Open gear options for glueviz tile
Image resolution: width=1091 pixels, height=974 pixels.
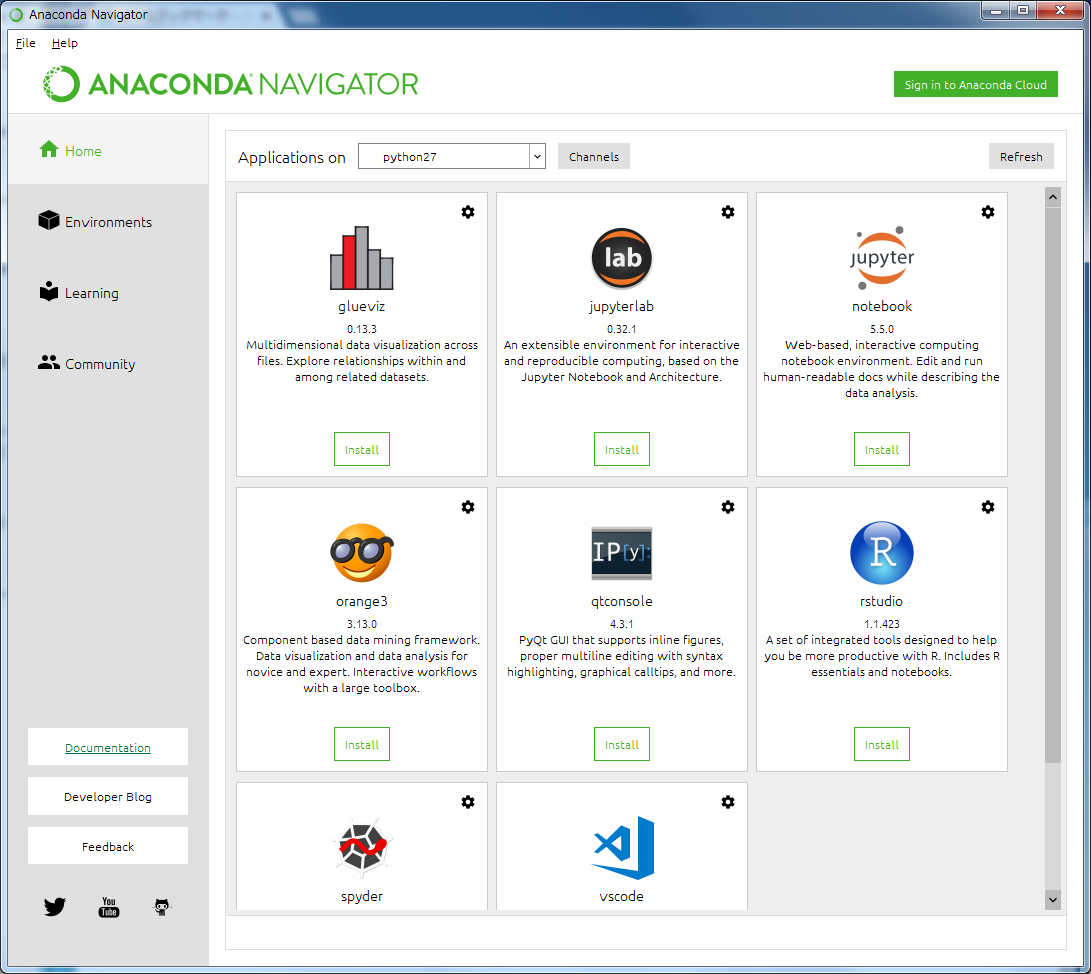467,212
